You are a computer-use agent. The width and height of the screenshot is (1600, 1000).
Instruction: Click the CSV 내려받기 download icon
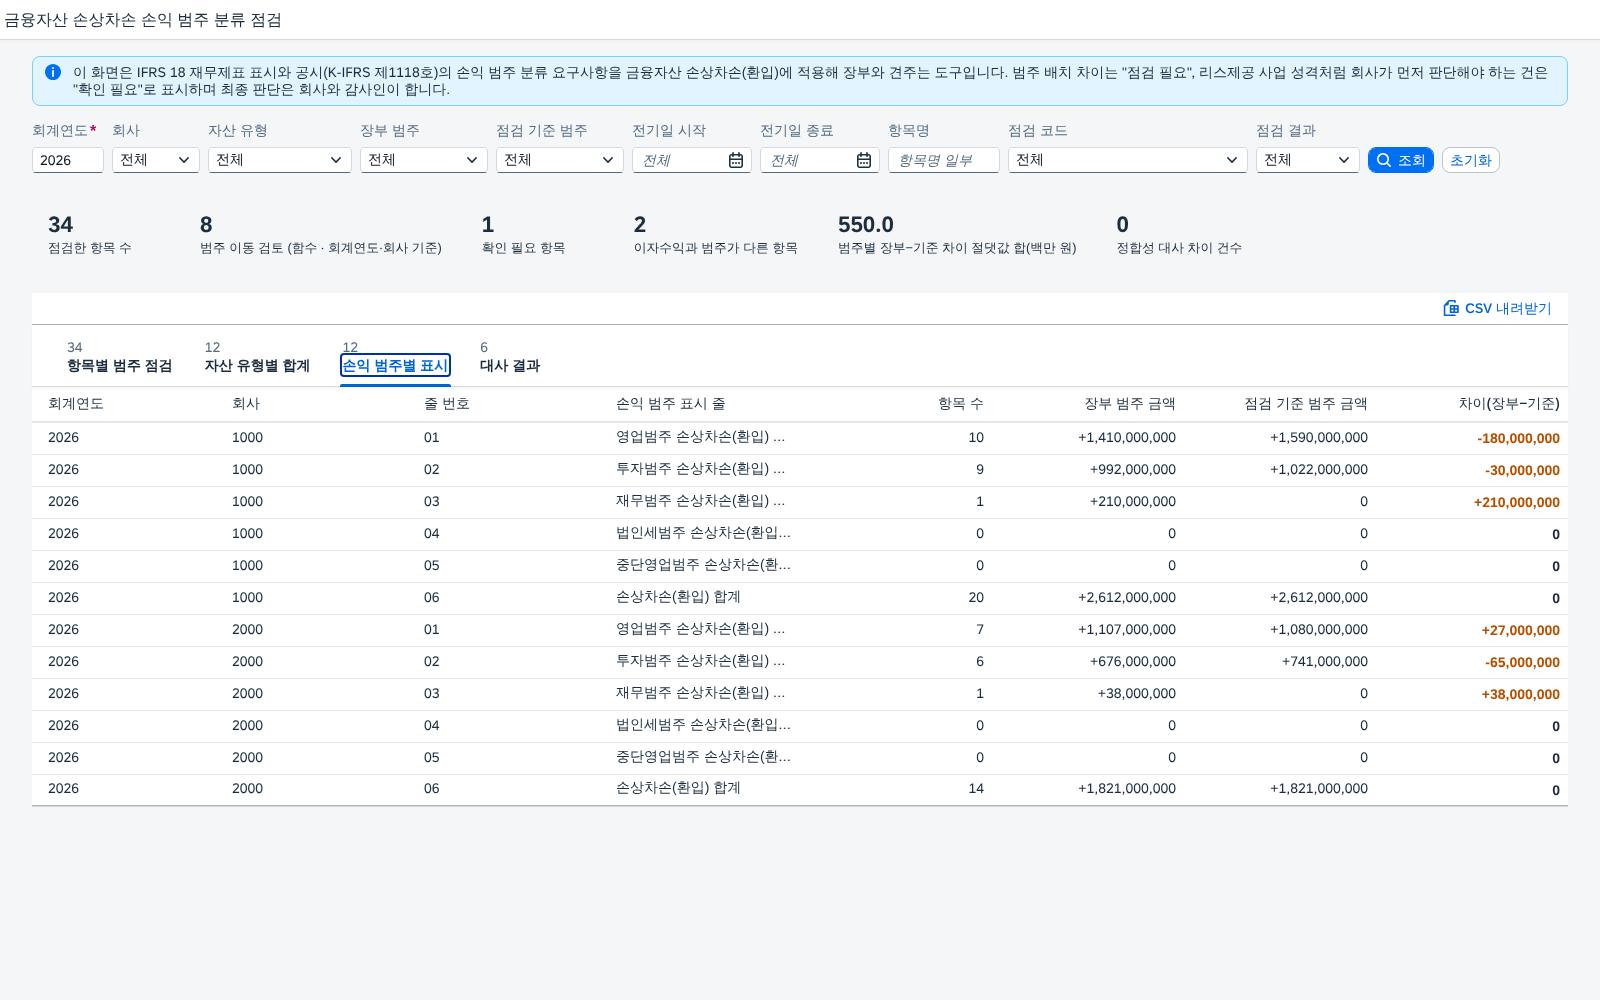click(1451, 308)
